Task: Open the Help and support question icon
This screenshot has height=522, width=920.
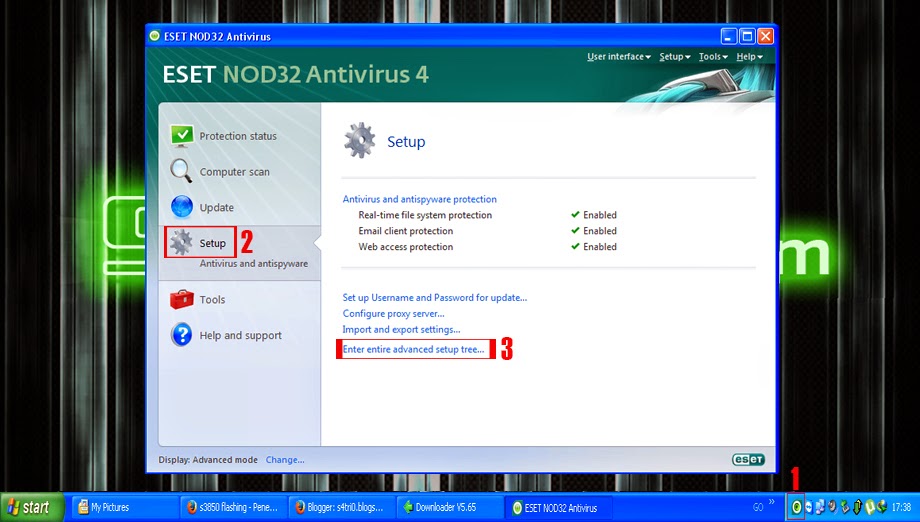Action: pyautogui.click(x=182, y=335)
